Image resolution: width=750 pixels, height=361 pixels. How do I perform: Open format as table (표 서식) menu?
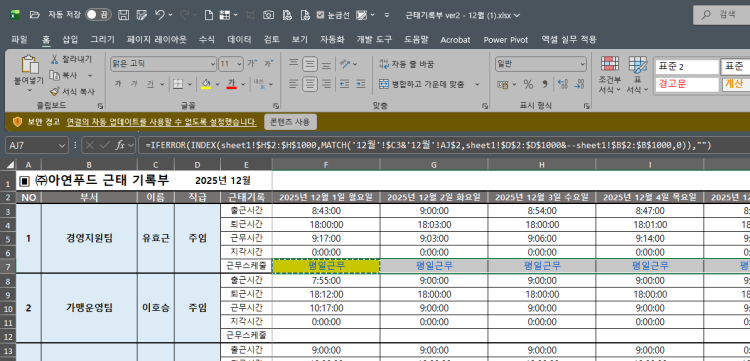tap(638, 75)
